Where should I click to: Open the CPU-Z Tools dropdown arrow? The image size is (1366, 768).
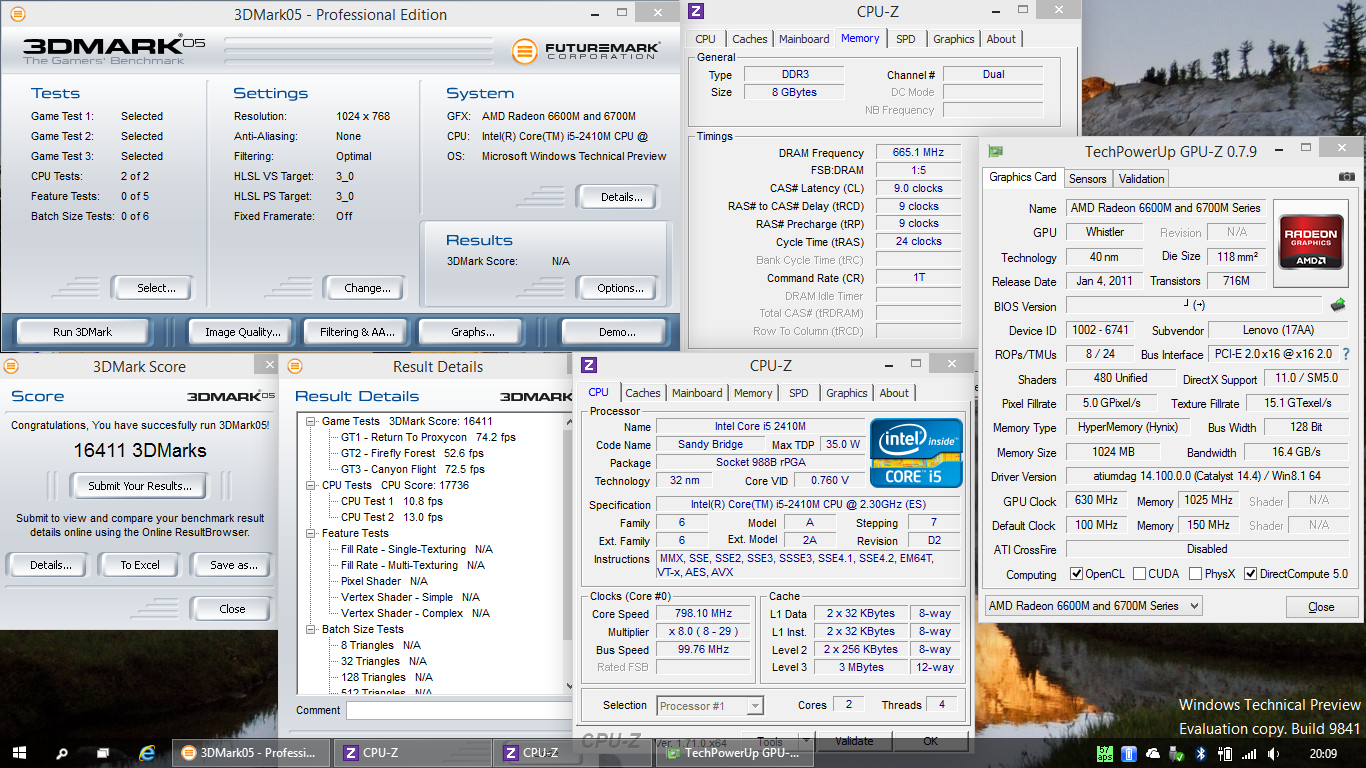click(807, 742)
